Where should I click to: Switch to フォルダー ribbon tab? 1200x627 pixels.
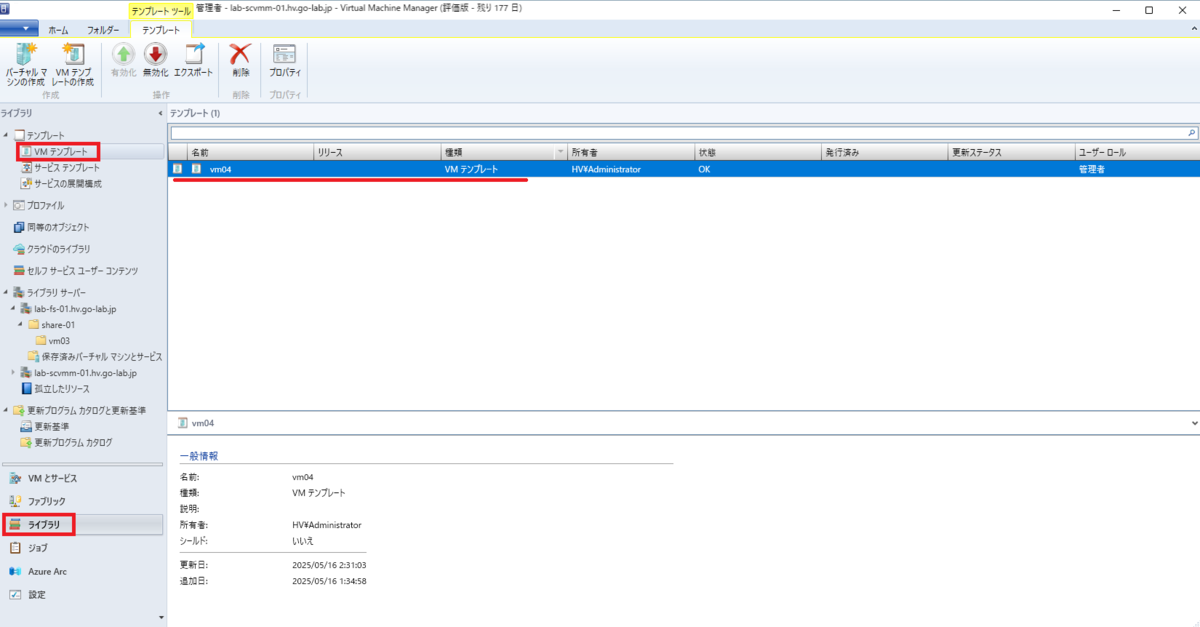tap(103, 30)
